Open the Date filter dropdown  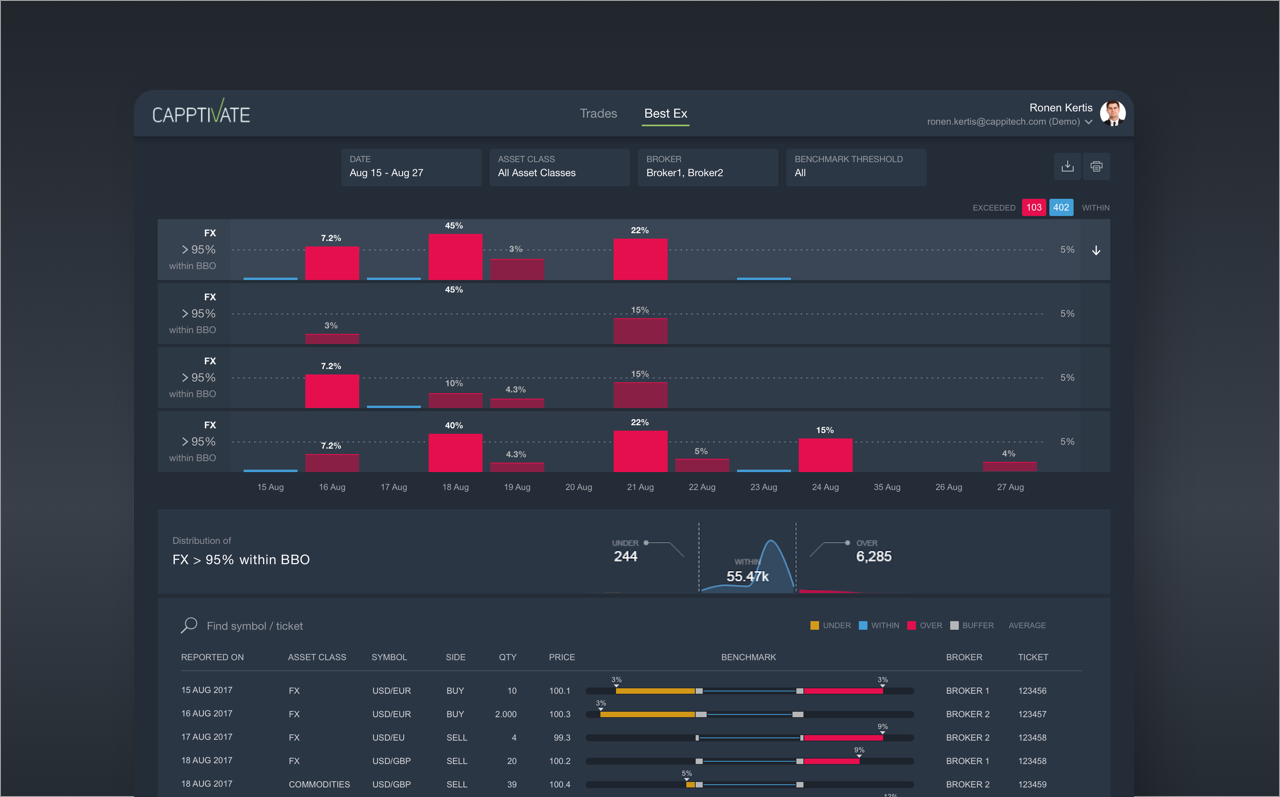click(411, 167)
